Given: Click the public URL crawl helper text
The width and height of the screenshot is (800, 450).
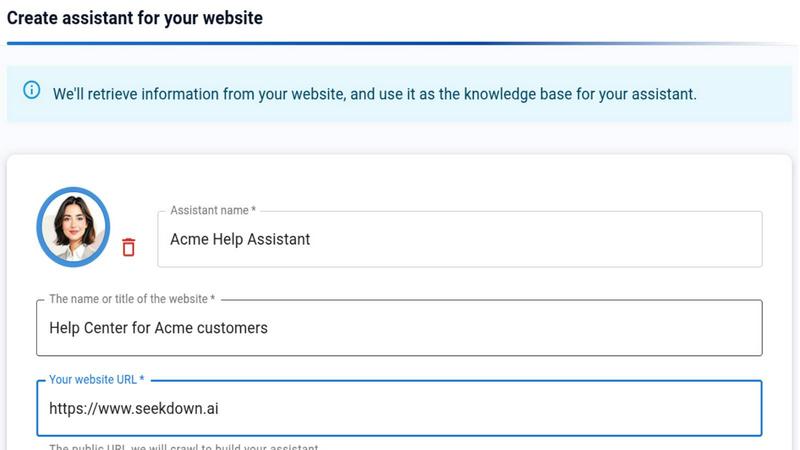Looking at the screenshot, I should tap(184, 446).
